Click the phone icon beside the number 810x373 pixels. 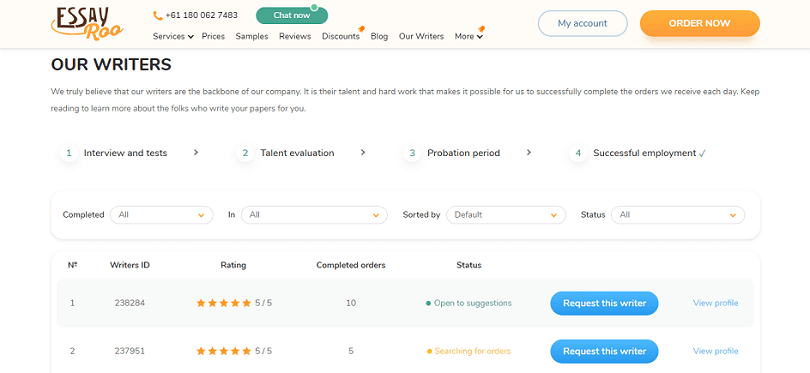coord(158,15)
